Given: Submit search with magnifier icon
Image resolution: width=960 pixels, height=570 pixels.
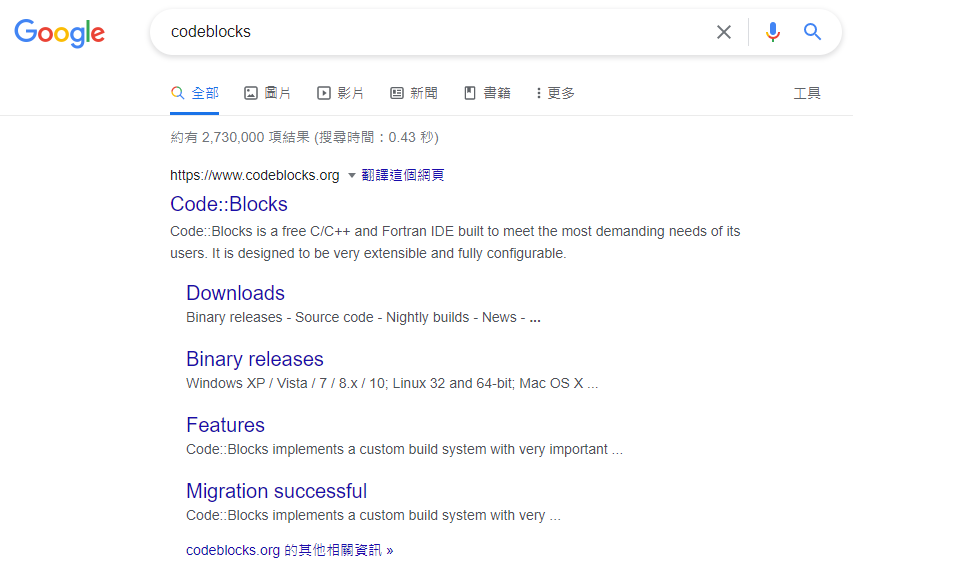Looking at the screenshot, I should [x=812, y=31].
